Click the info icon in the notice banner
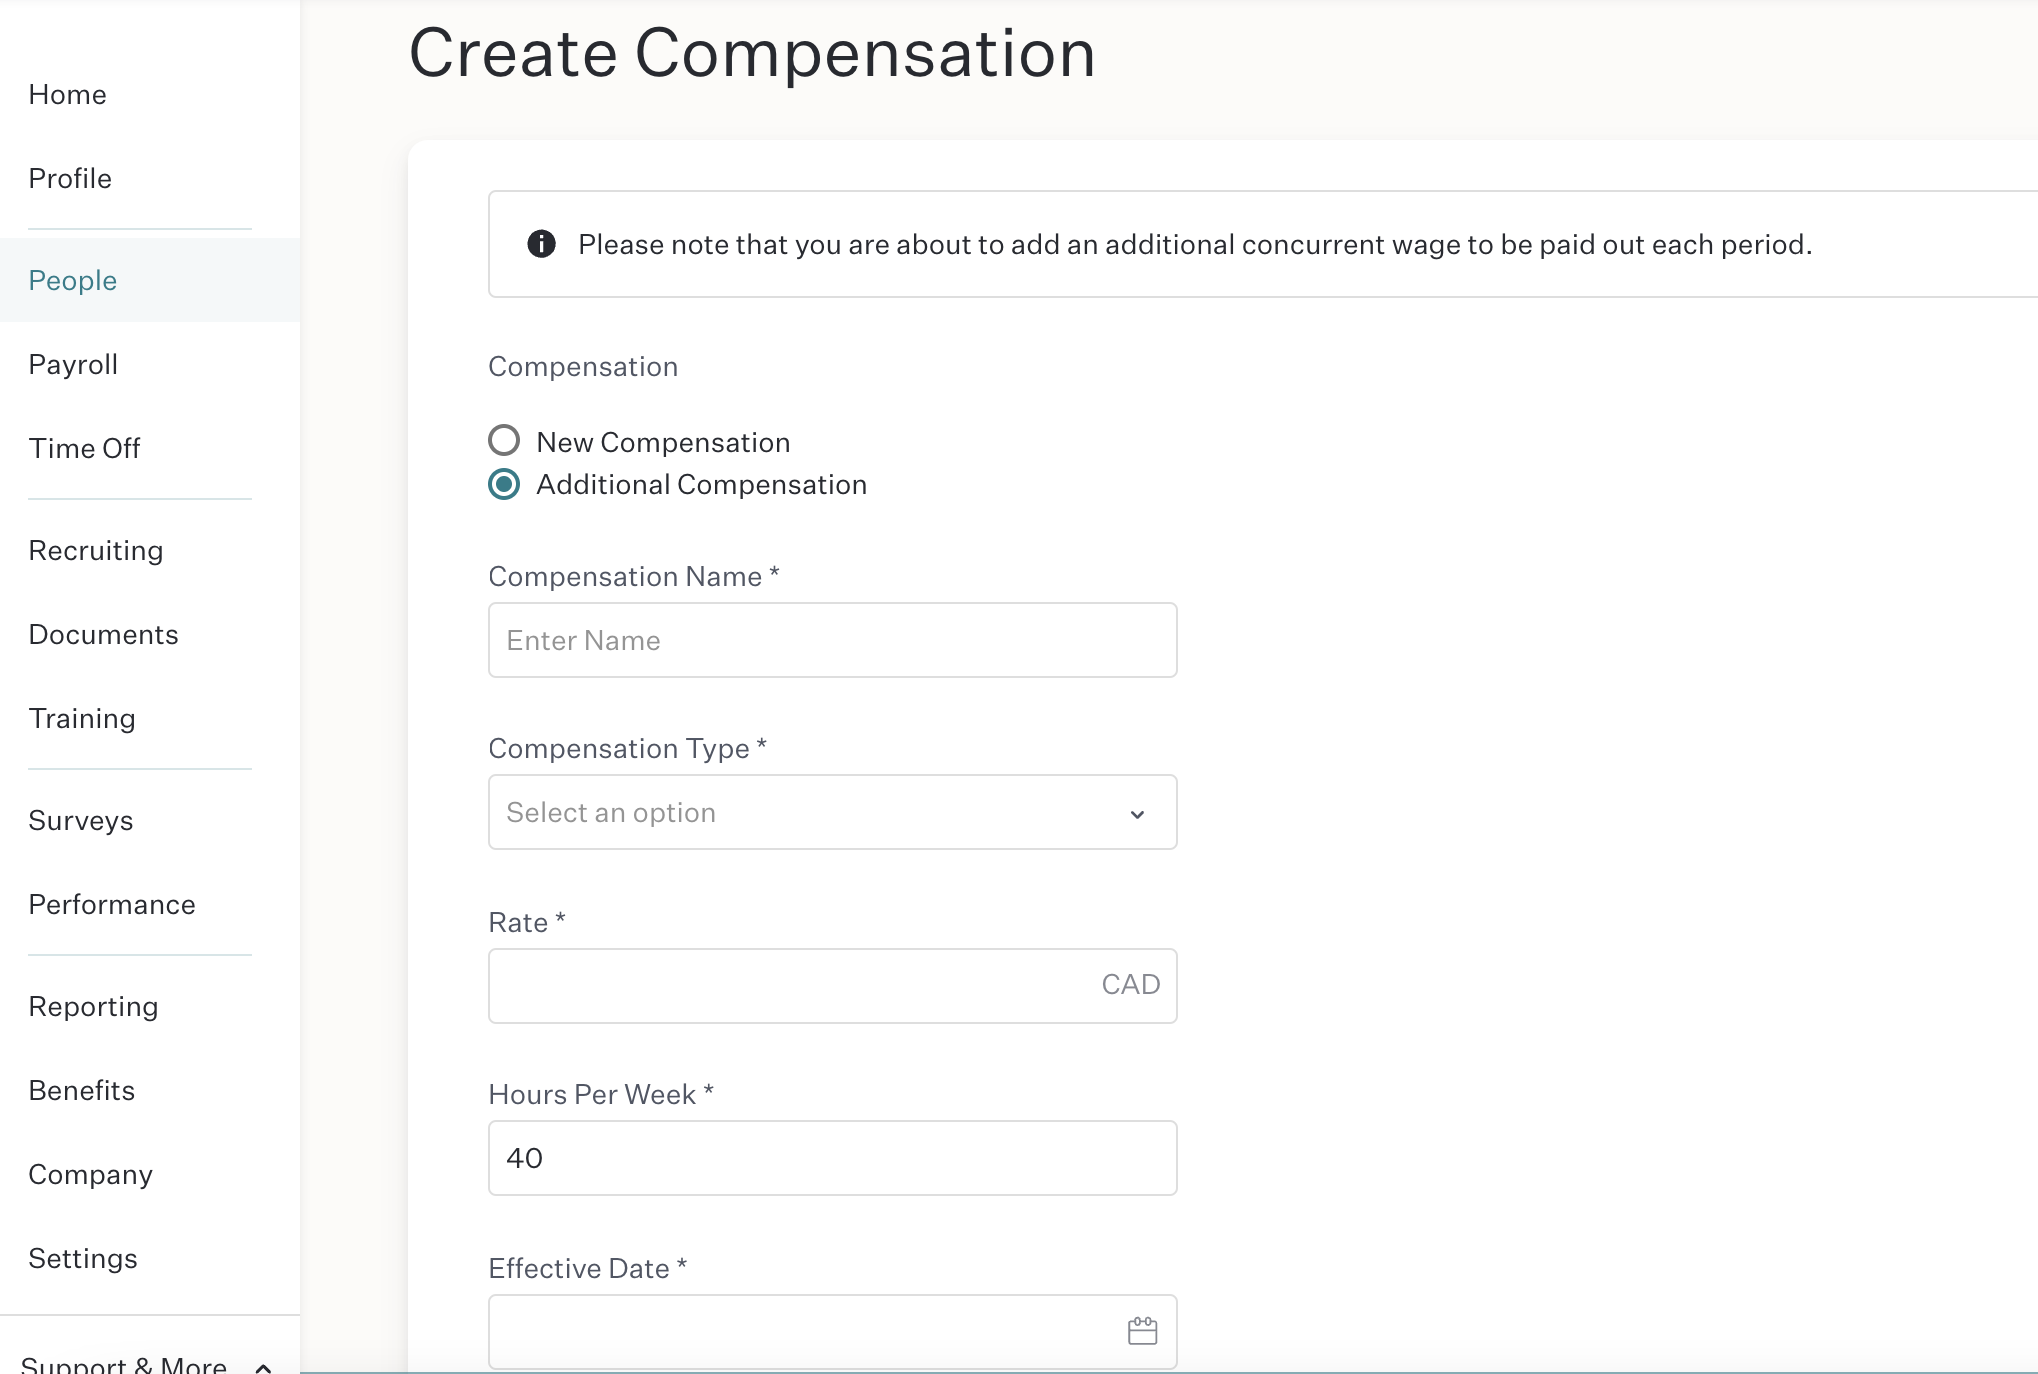This screenshot has height=1374, width=2038. (541, 244)
